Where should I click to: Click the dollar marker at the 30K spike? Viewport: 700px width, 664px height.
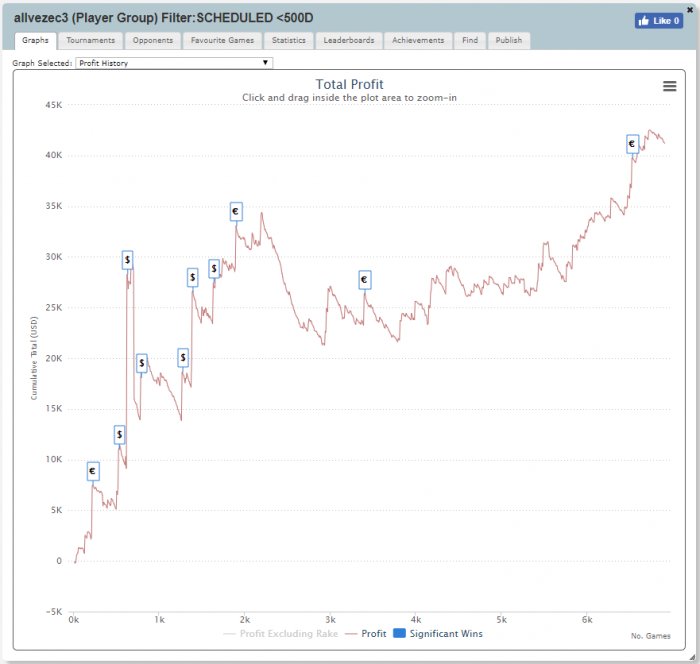click(x=128, y=260)
